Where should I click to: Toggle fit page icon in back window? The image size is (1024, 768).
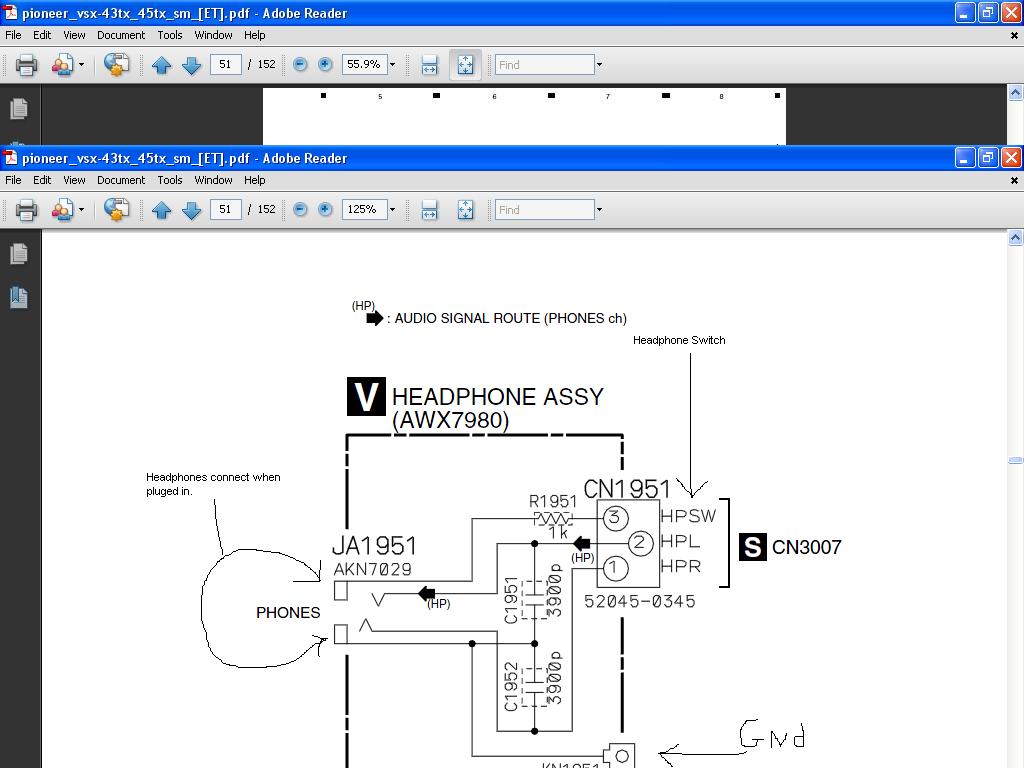point(466,65)
